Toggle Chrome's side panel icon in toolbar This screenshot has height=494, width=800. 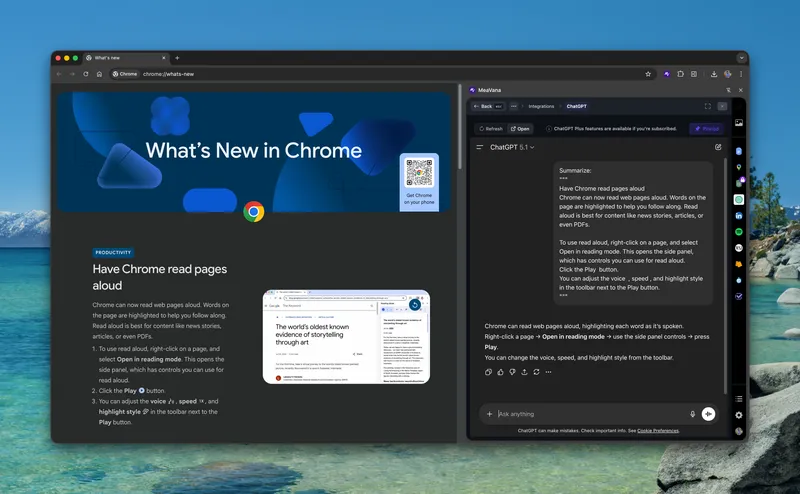[x=694, y=74]
